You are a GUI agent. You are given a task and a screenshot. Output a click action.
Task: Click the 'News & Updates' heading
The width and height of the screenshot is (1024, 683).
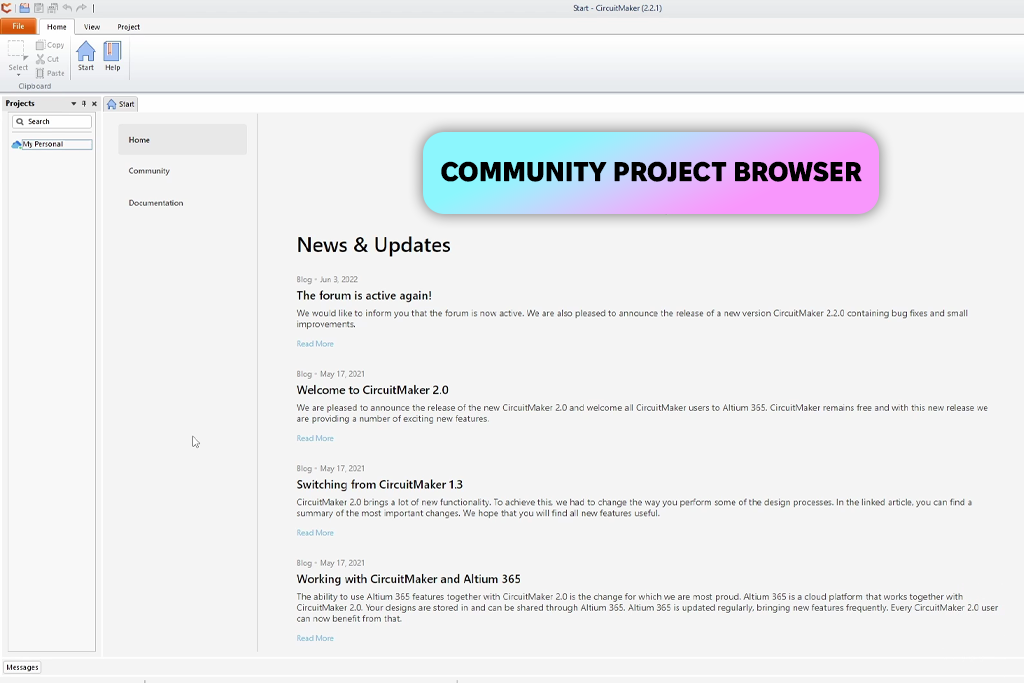pyautogui.click(x=374, y=245)
